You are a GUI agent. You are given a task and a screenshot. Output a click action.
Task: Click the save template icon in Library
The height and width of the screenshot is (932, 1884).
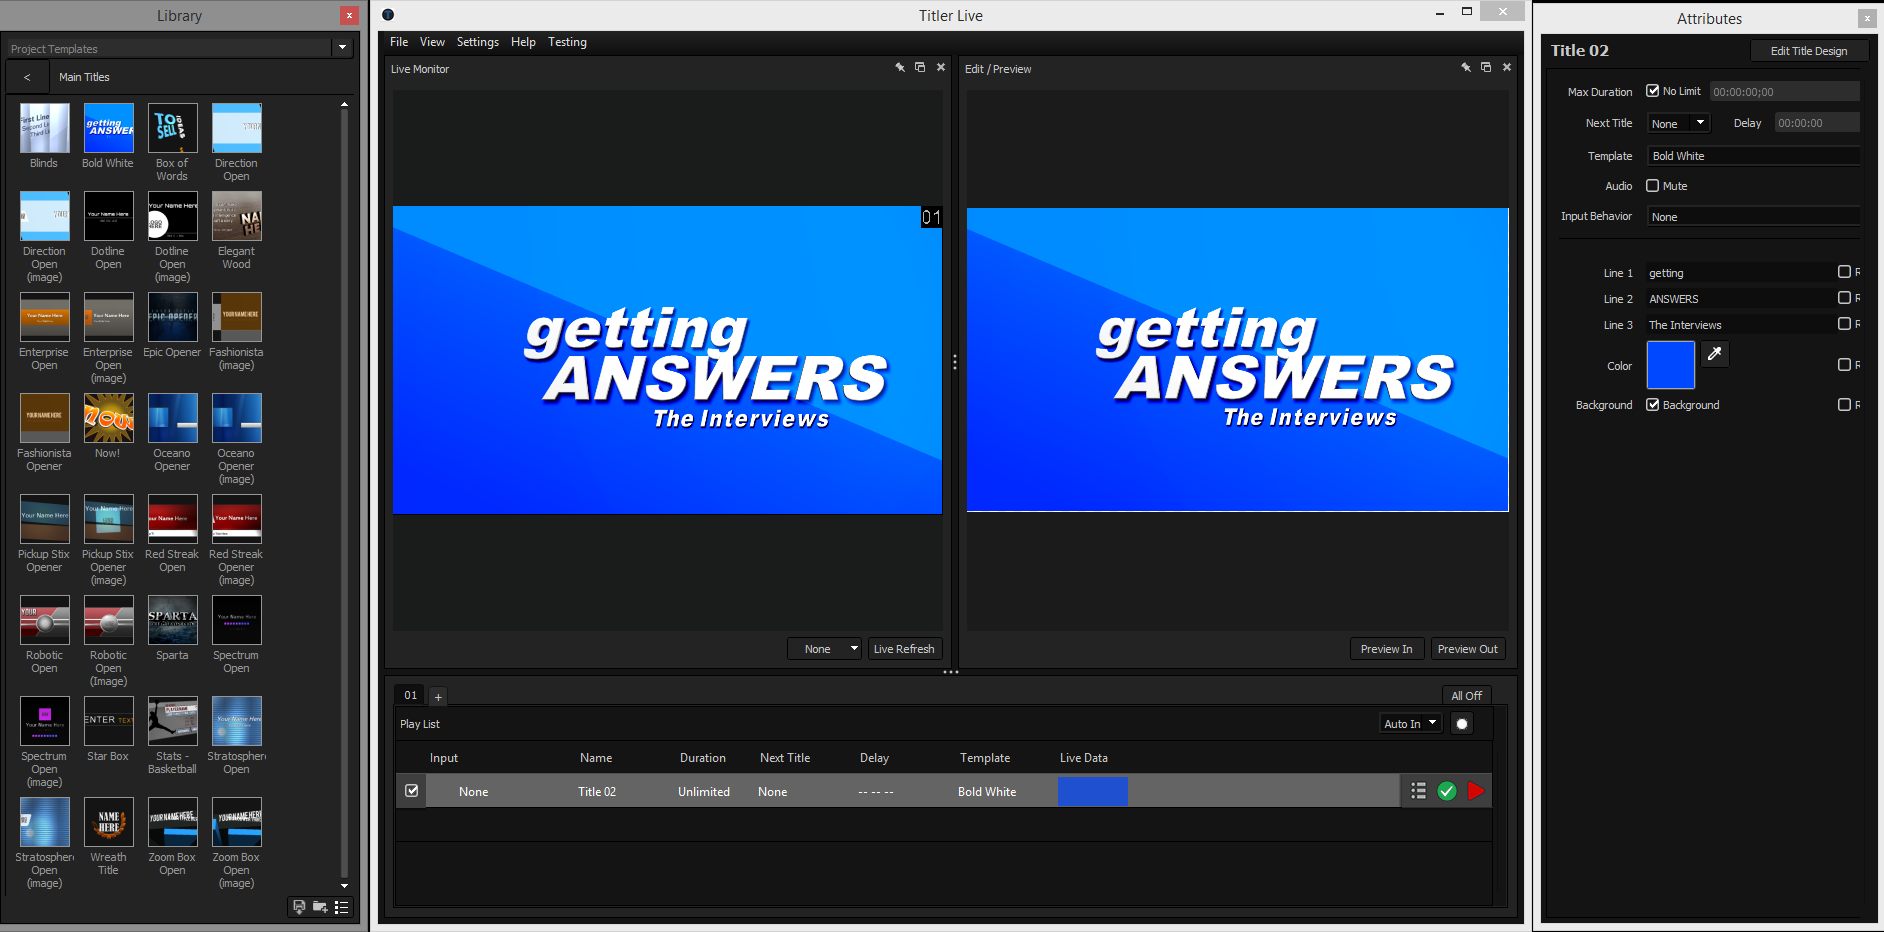tap(299, 907)
